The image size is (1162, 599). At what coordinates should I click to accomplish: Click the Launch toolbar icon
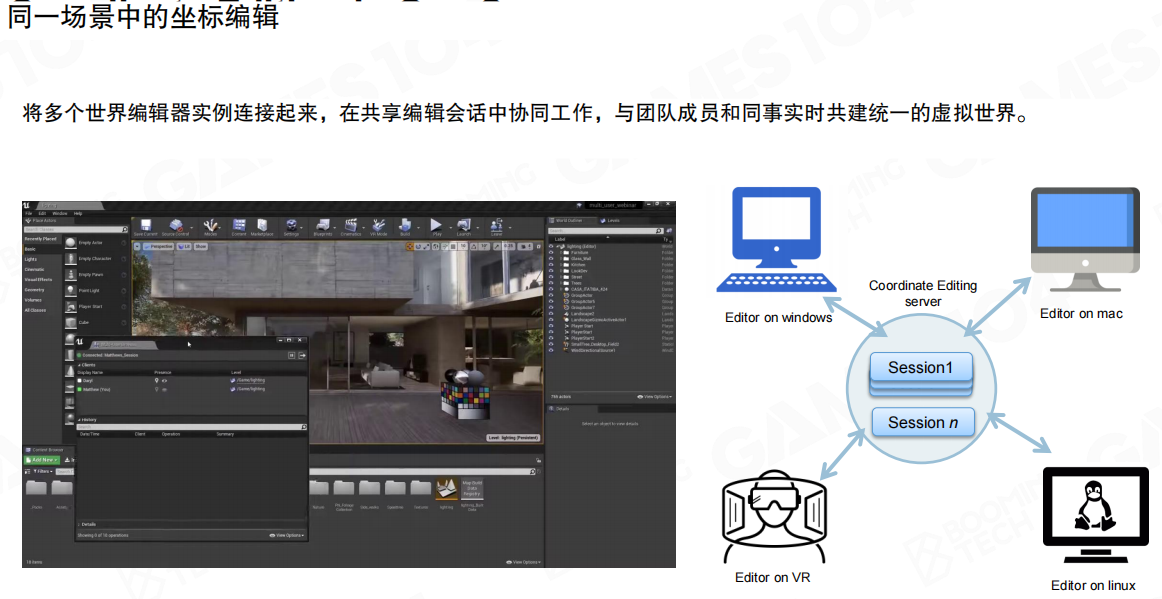coord(463,227)
